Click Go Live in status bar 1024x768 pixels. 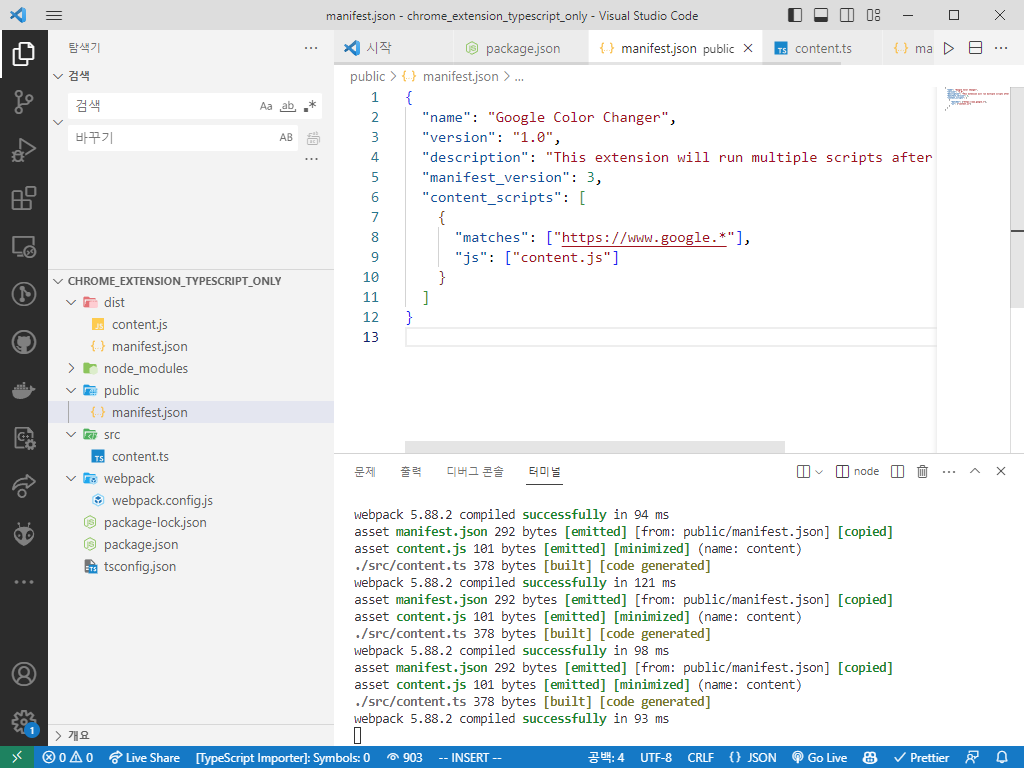click(819, 758)
